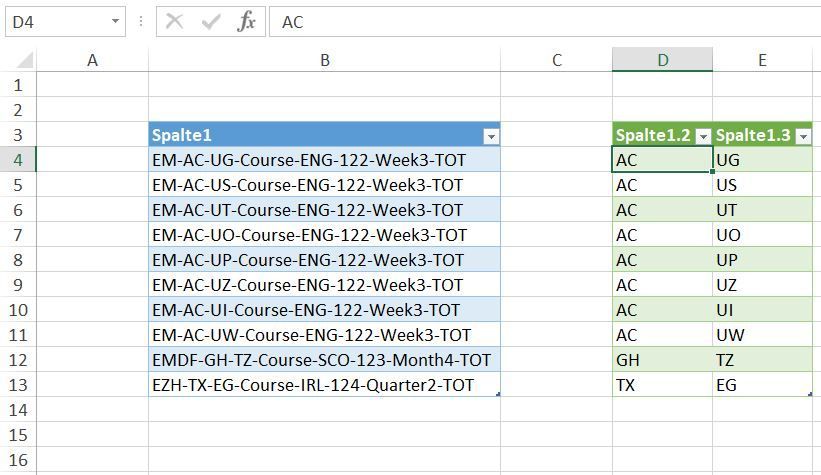Select cell with EZH-TX-EG-Course-IRL-124-Quarter2-TOT
Screen dimensions: 821x475
[325, 385]
